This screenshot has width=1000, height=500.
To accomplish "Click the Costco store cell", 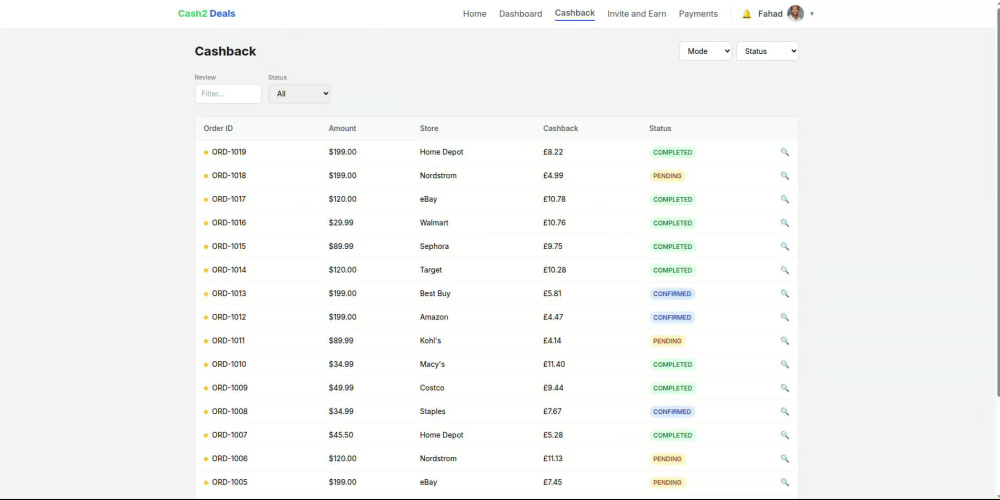I will (x=432, y=388).
